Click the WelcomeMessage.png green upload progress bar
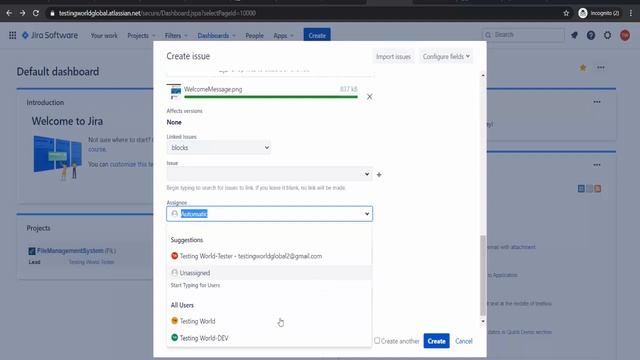 pos(271,97)
